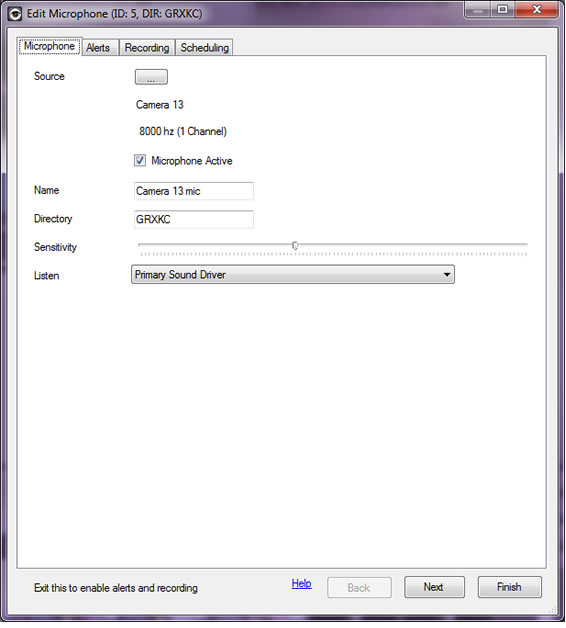Viewport: 566px width, 628px height.
Task: Minimize the Edit Microphone window
Action: (x=477, y=10)
